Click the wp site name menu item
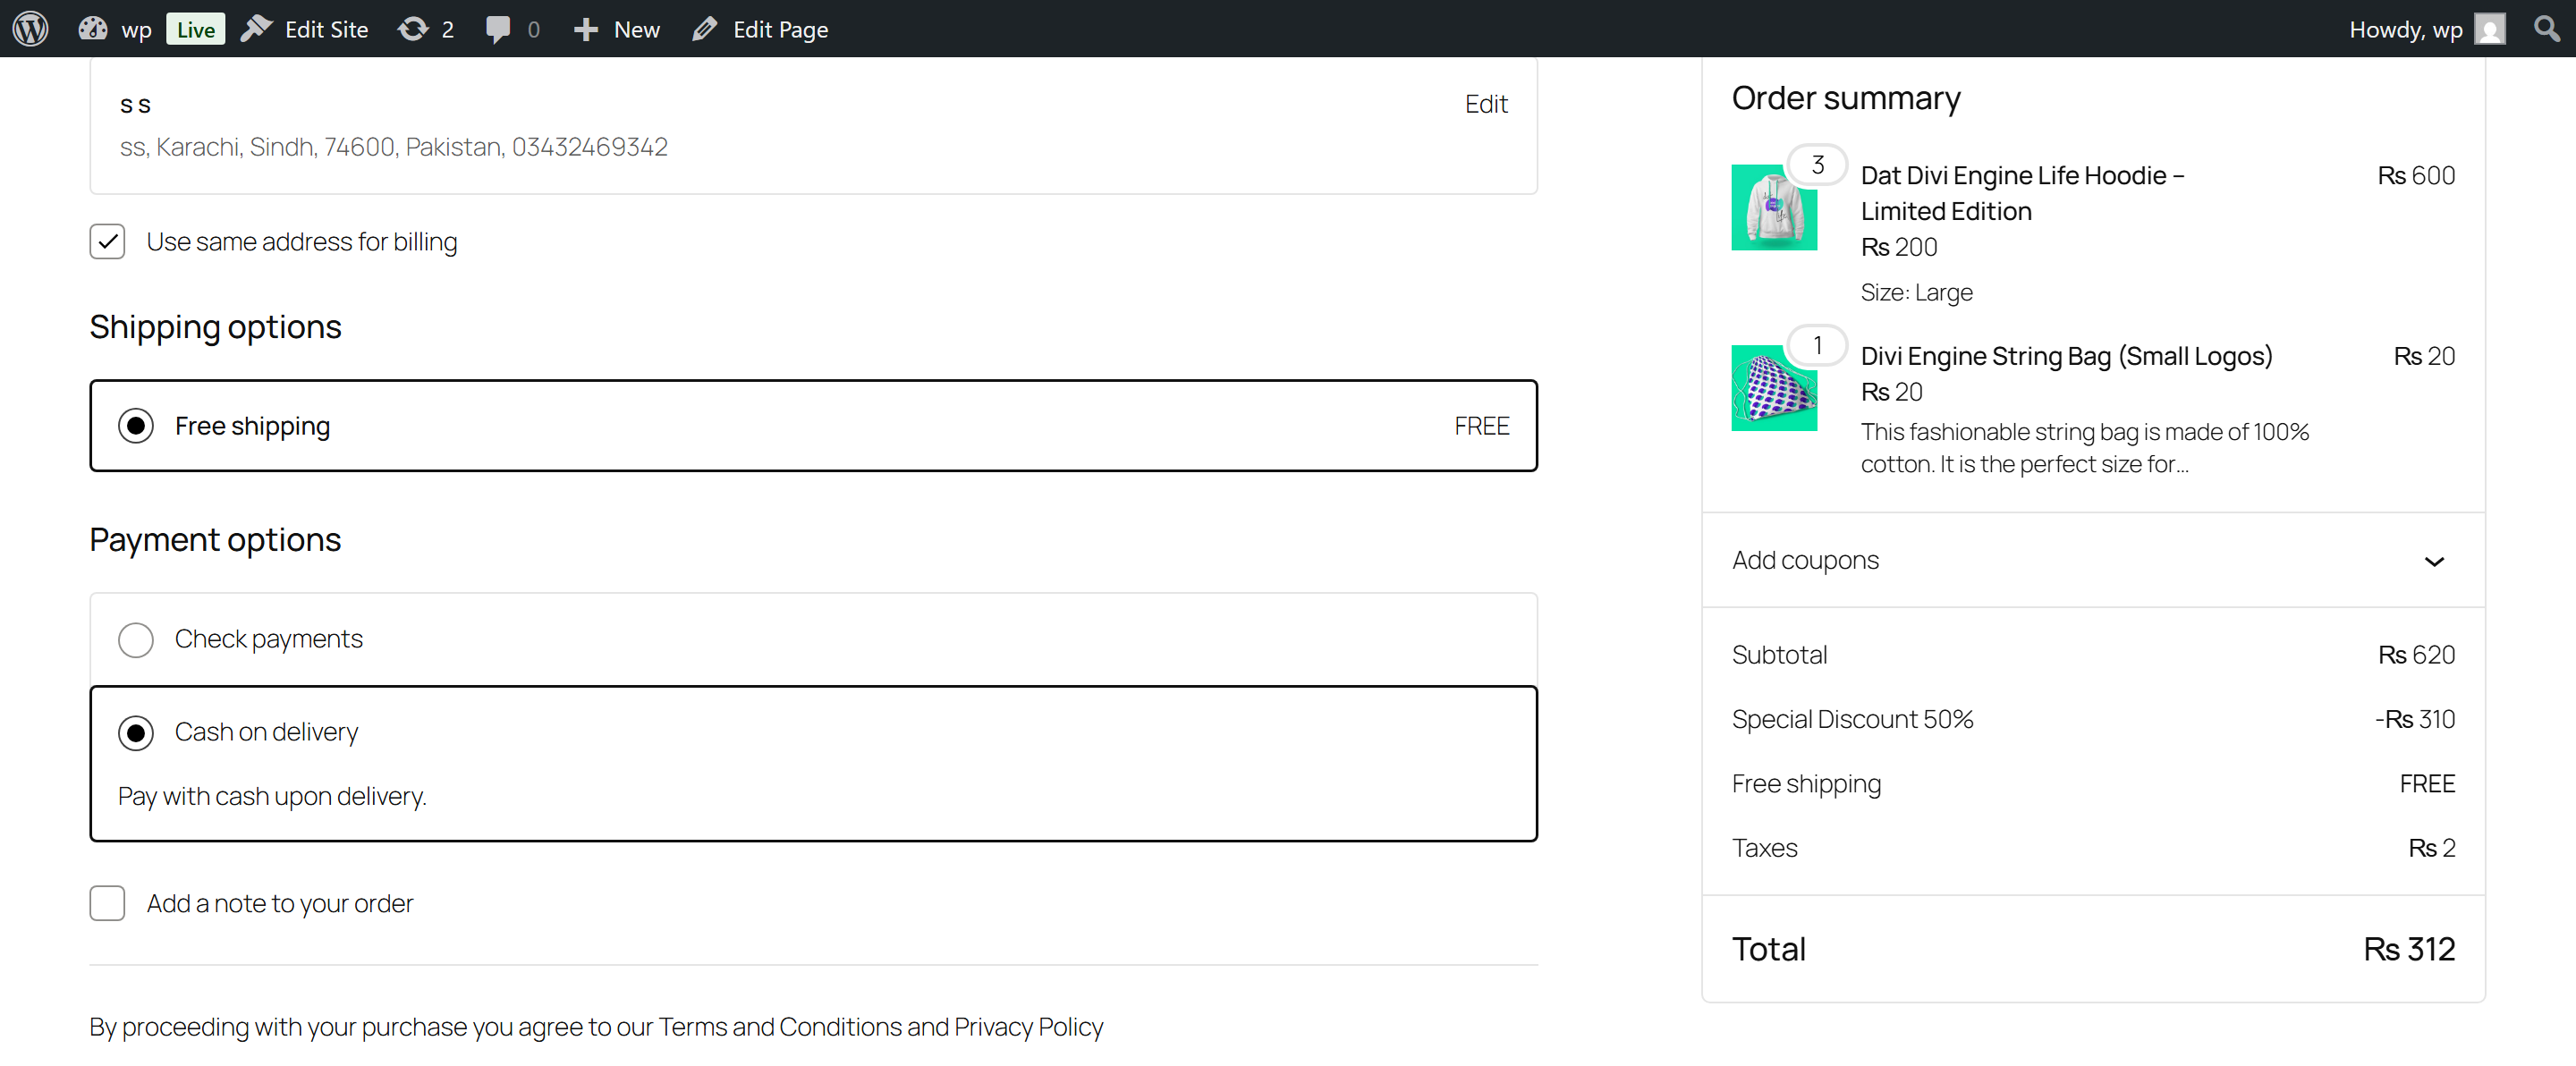 (x=136, y=28)
